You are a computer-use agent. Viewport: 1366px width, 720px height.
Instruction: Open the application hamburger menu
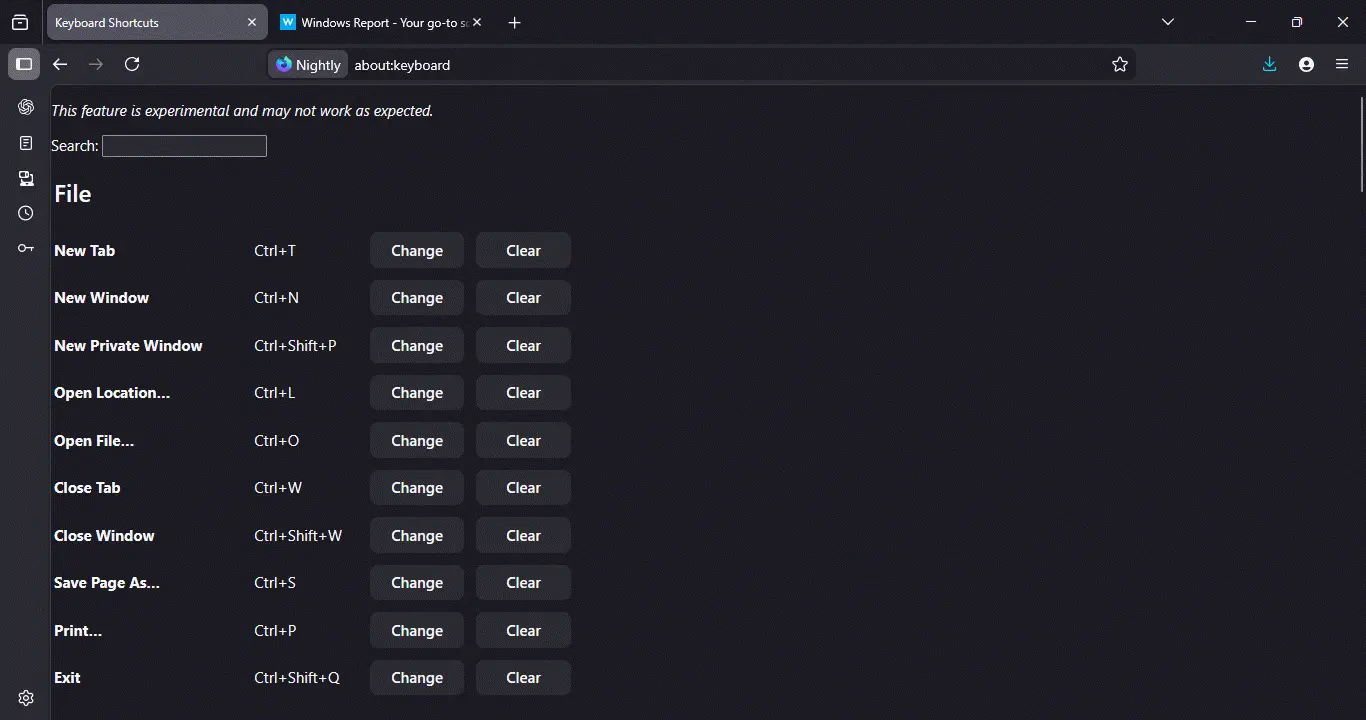tap(1342, 64)
